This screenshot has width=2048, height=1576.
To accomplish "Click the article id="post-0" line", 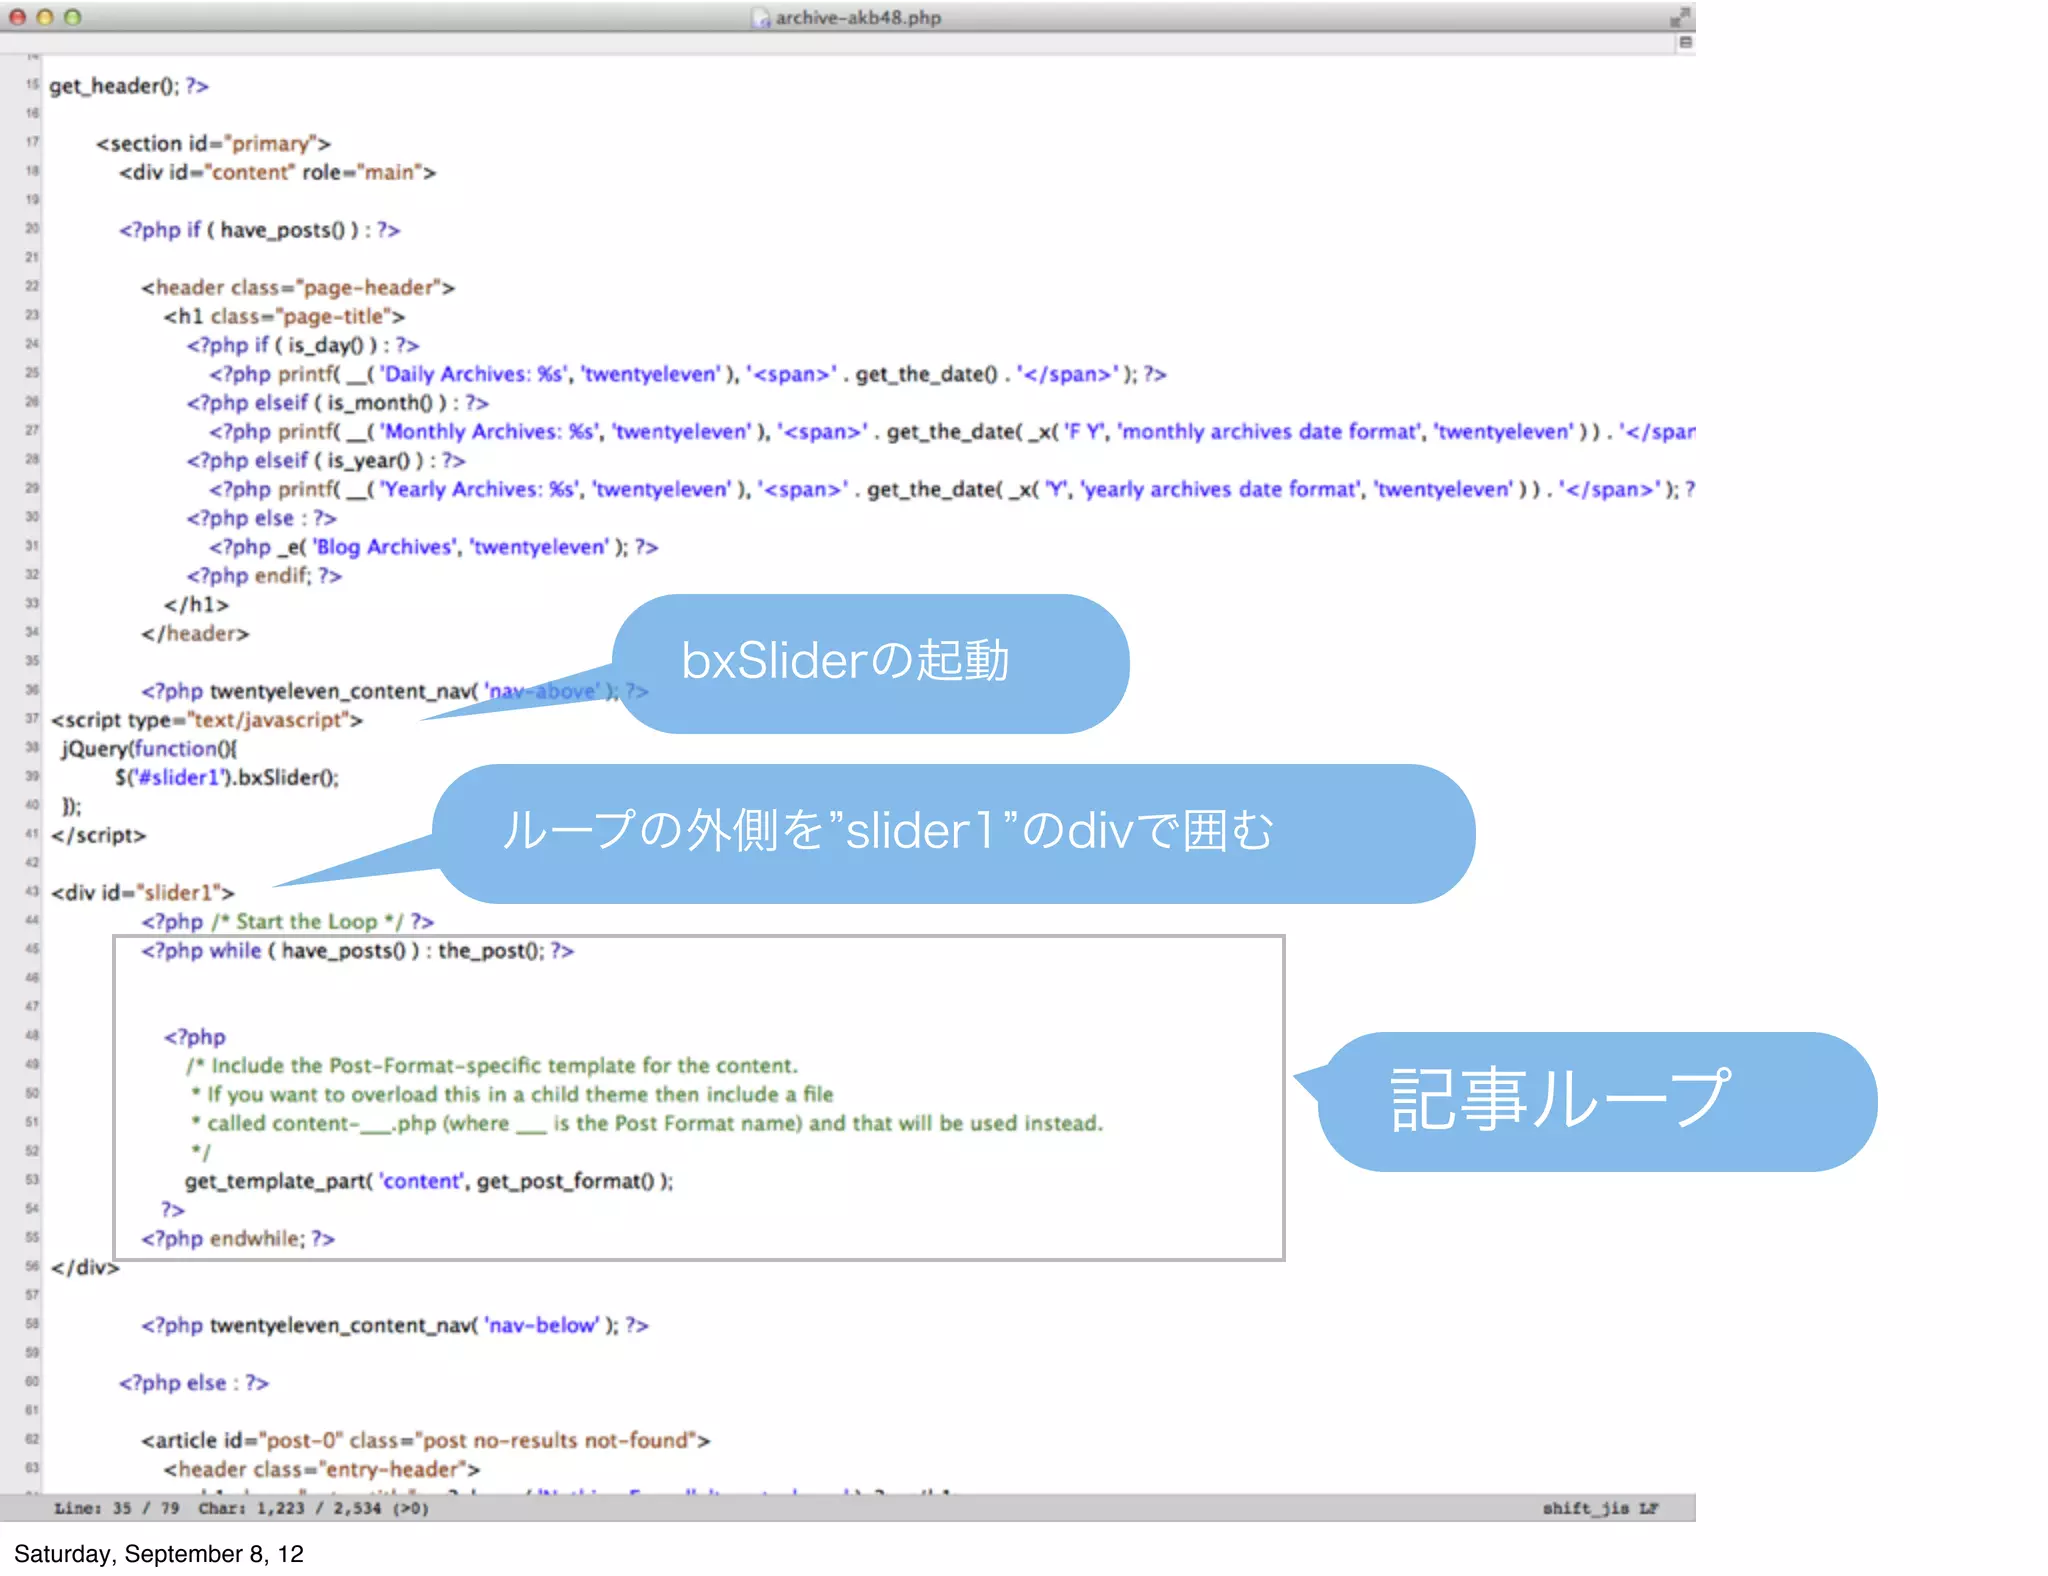I will 425,1441.
